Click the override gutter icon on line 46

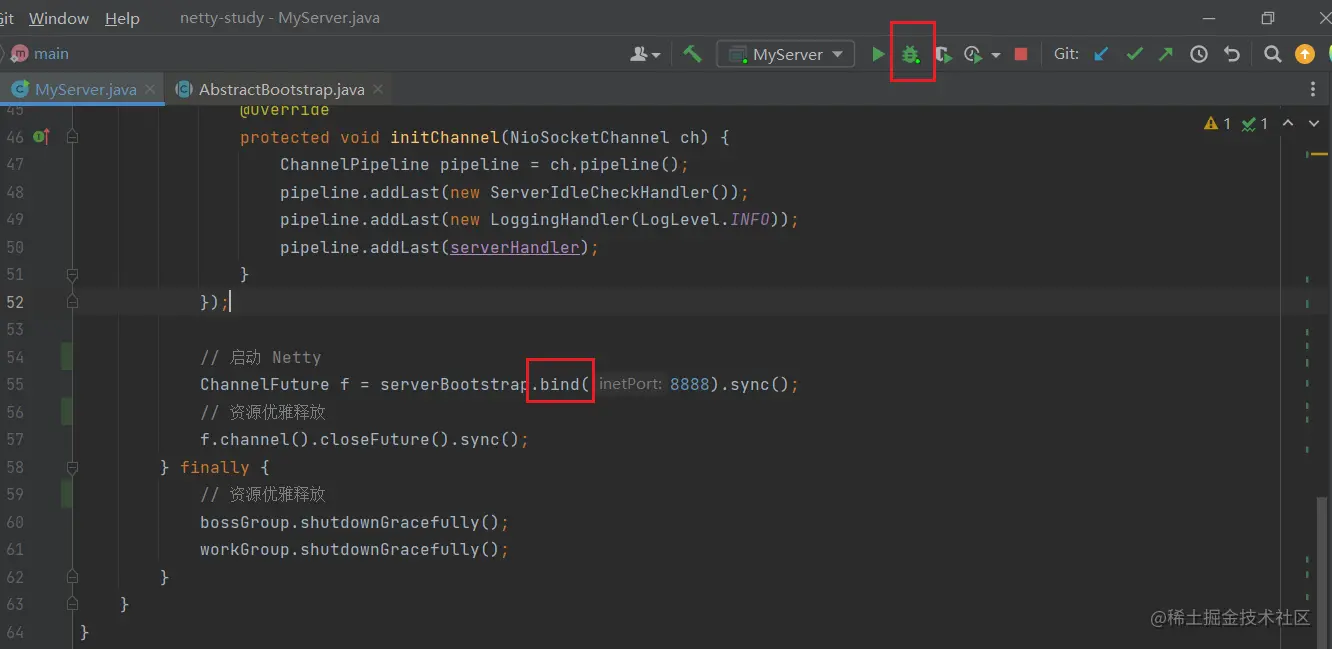[41, 137]
